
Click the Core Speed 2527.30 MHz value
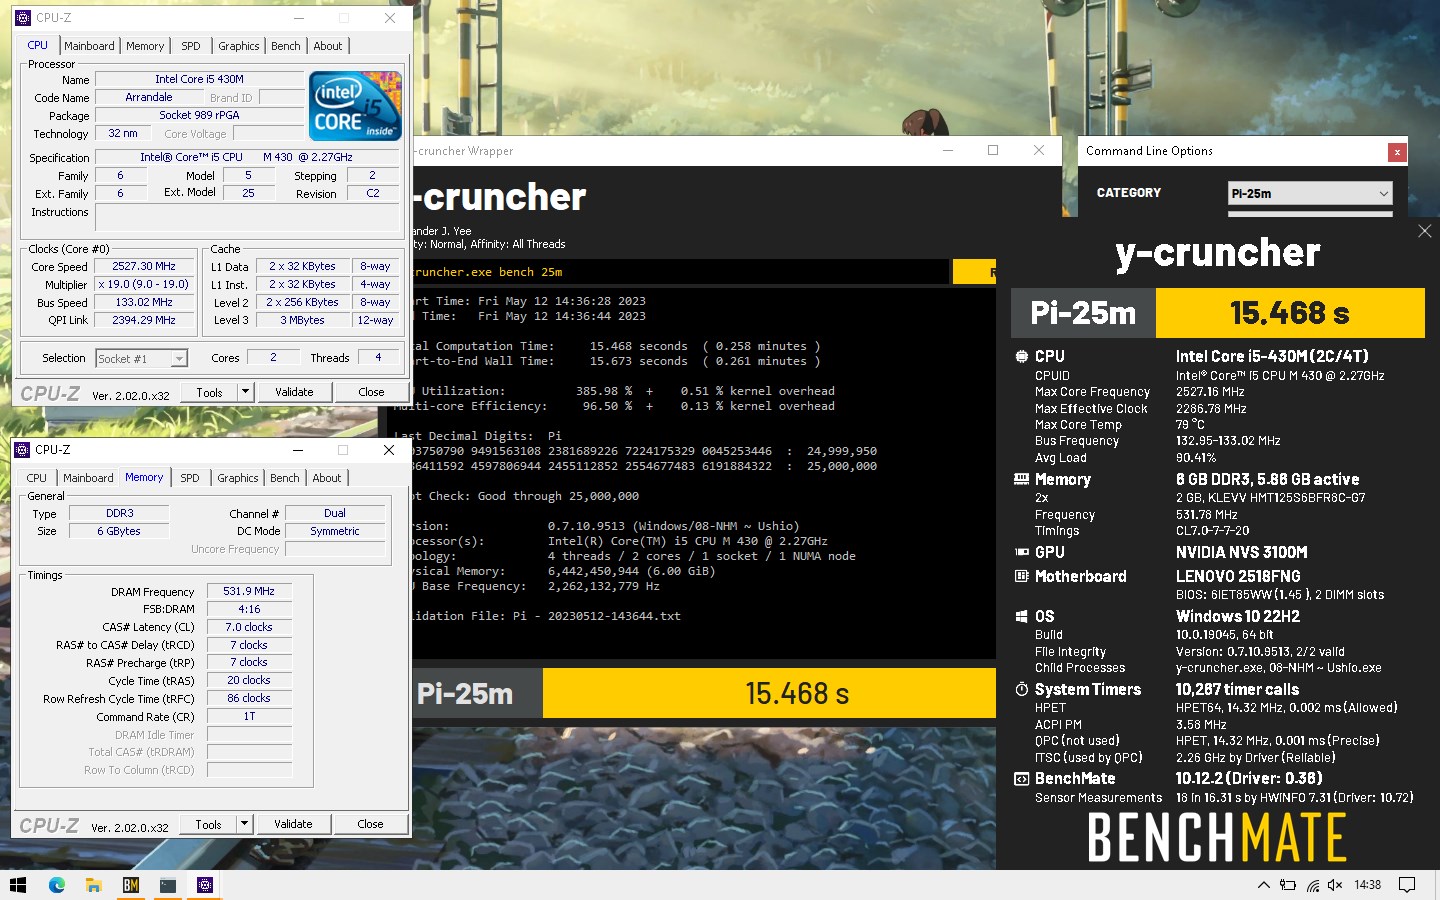(144, 267)
